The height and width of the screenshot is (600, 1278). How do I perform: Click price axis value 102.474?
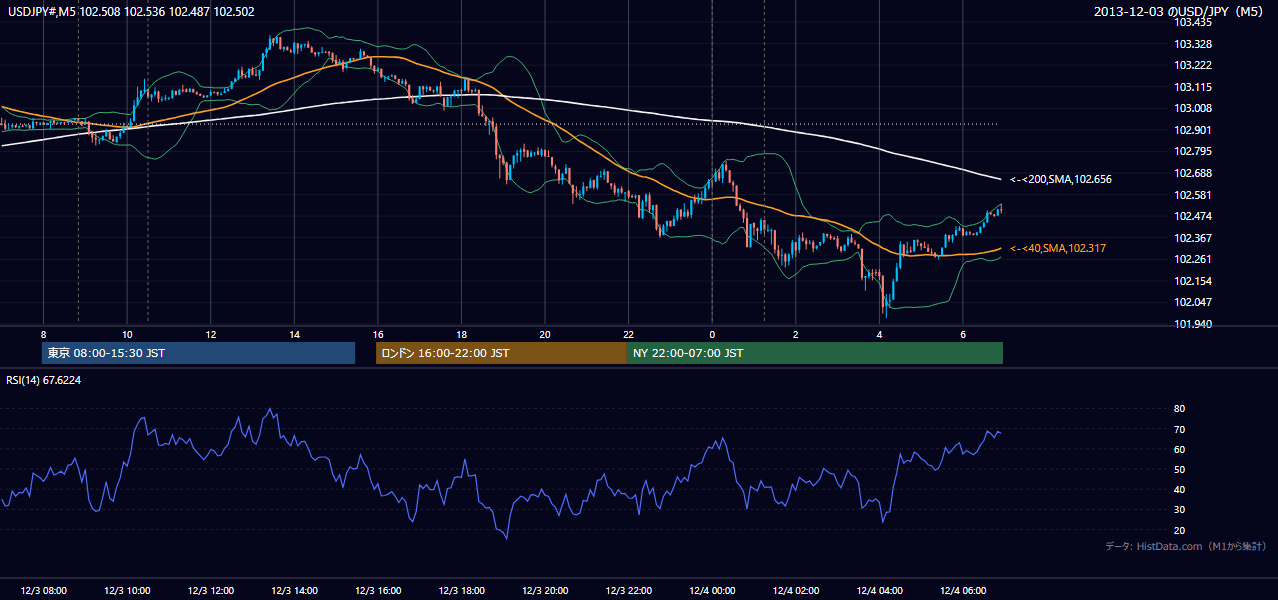point(1193,216)
